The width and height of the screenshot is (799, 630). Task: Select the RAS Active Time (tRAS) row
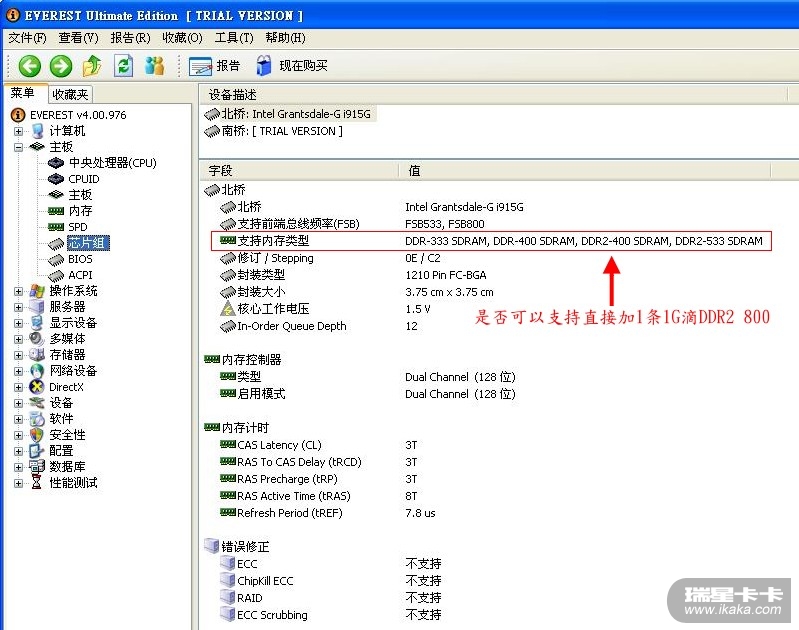click(x=319, y=496)
